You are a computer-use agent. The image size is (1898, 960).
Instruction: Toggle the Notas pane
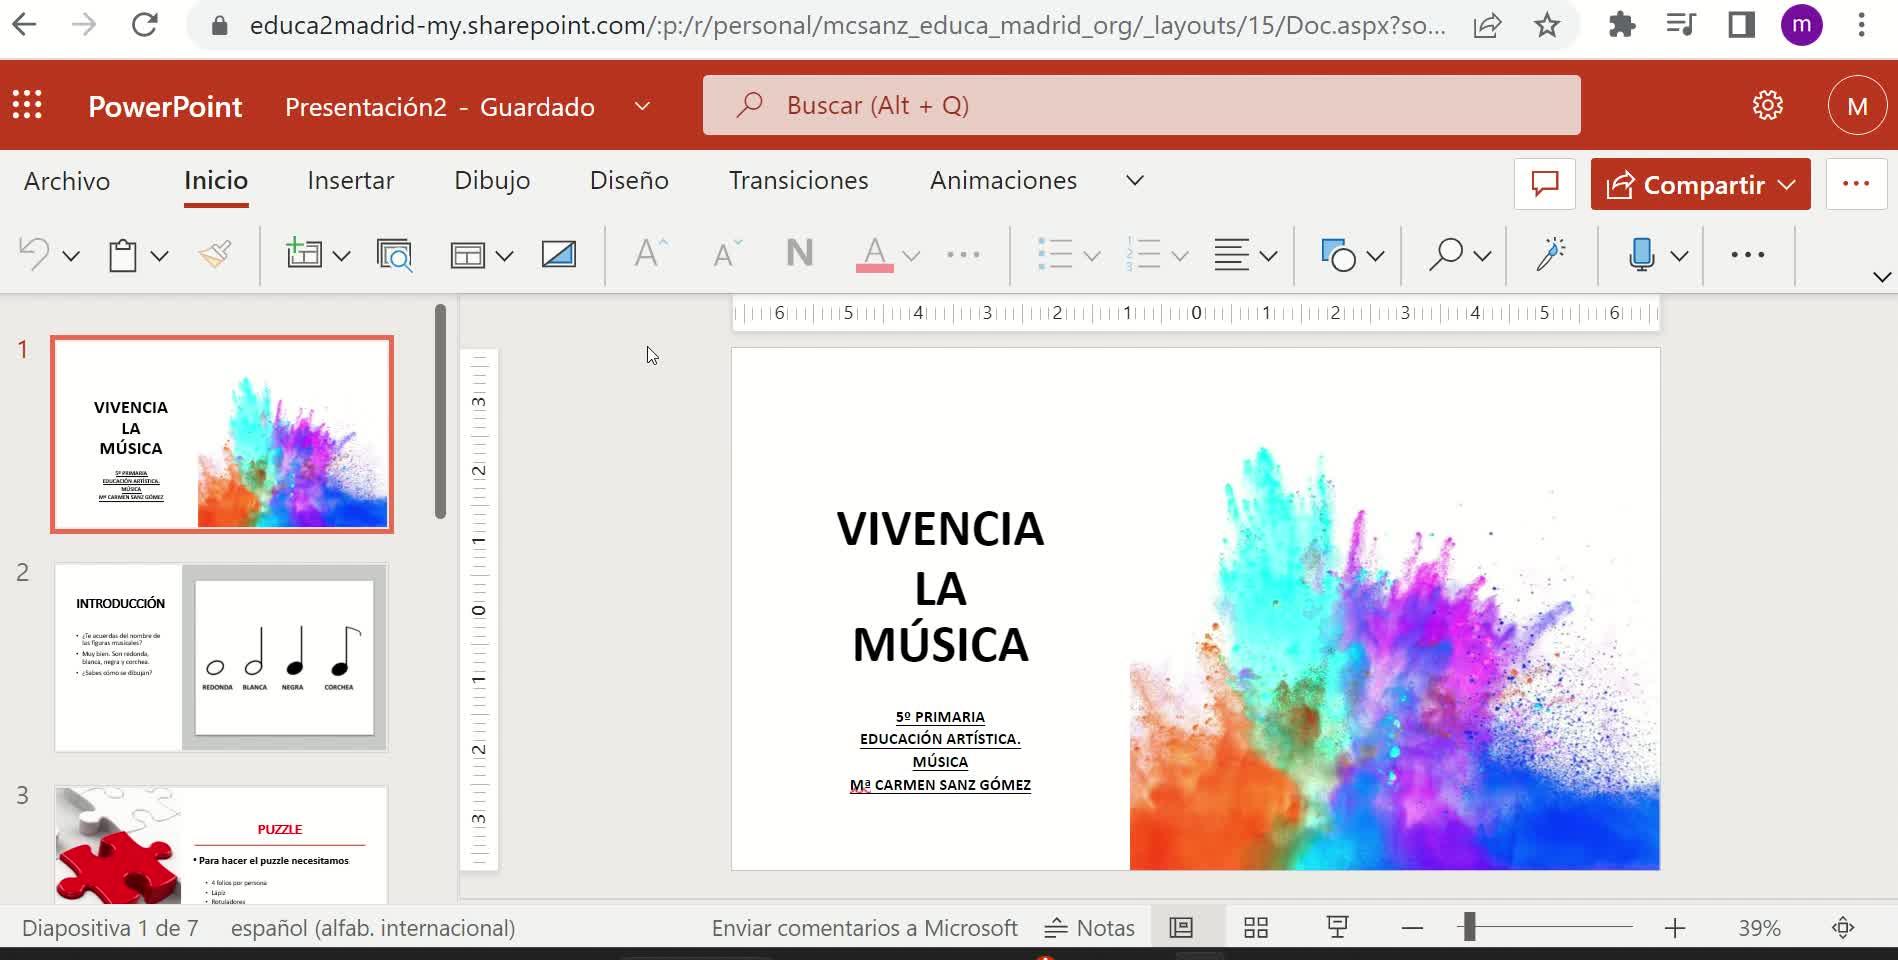pos(1090,928)
